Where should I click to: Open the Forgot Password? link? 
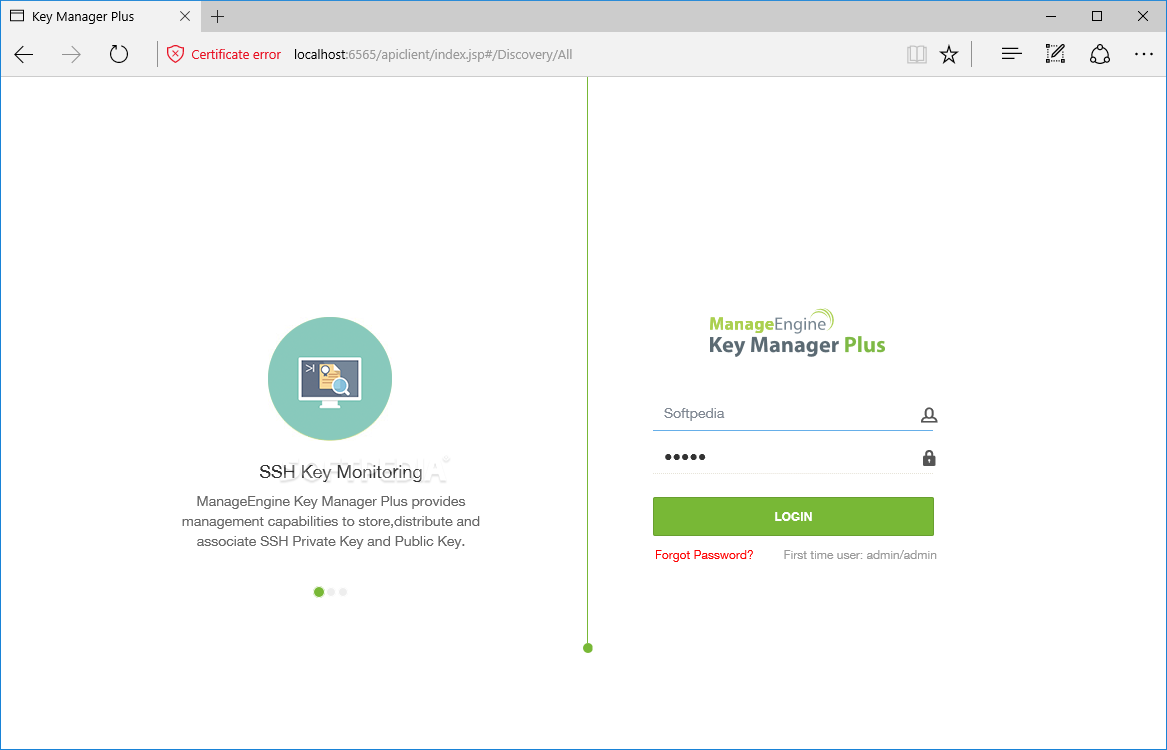(x=704, y=555)
